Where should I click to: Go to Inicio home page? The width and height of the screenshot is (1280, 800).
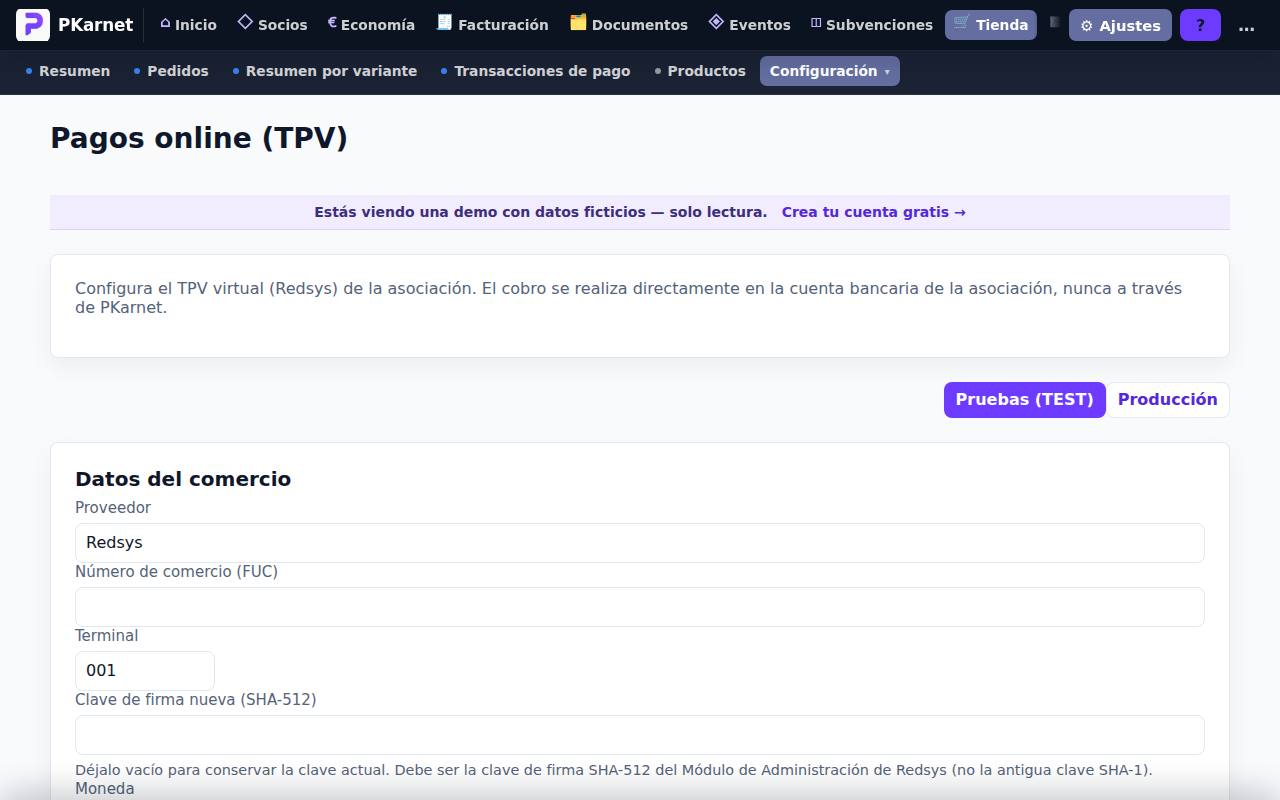(188, 25)
